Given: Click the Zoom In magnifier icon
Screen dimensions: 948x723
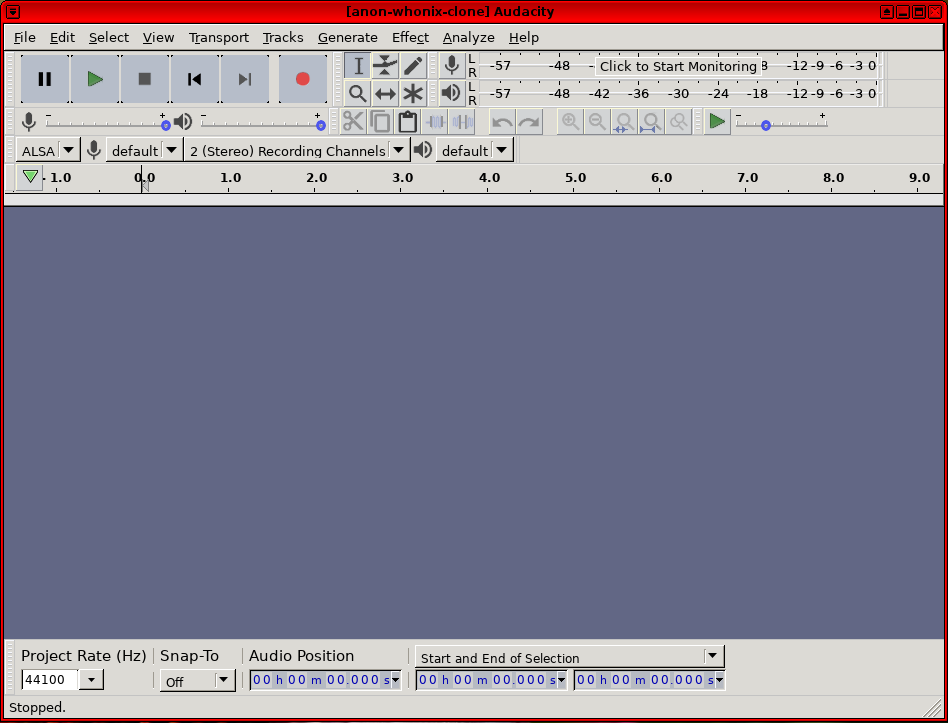Looking at the screenshot, I should (570, 122).
